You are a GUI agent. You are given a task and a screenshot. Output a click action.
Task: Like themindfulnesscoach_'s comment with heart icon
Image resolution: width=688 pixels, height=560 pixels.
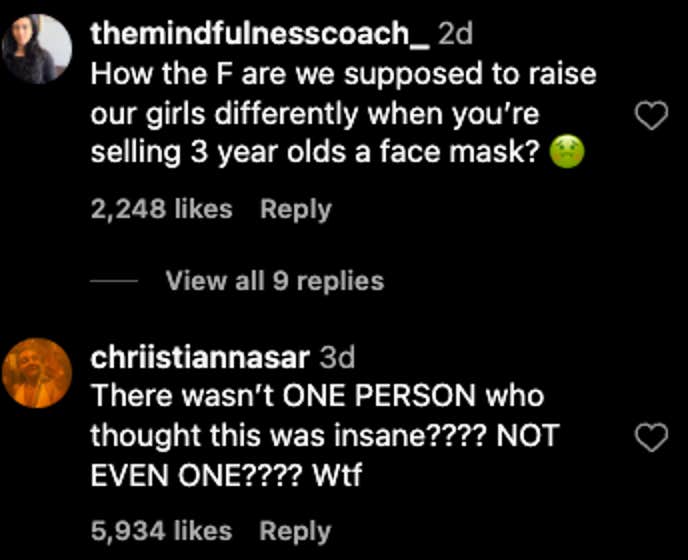pos(652,118)
